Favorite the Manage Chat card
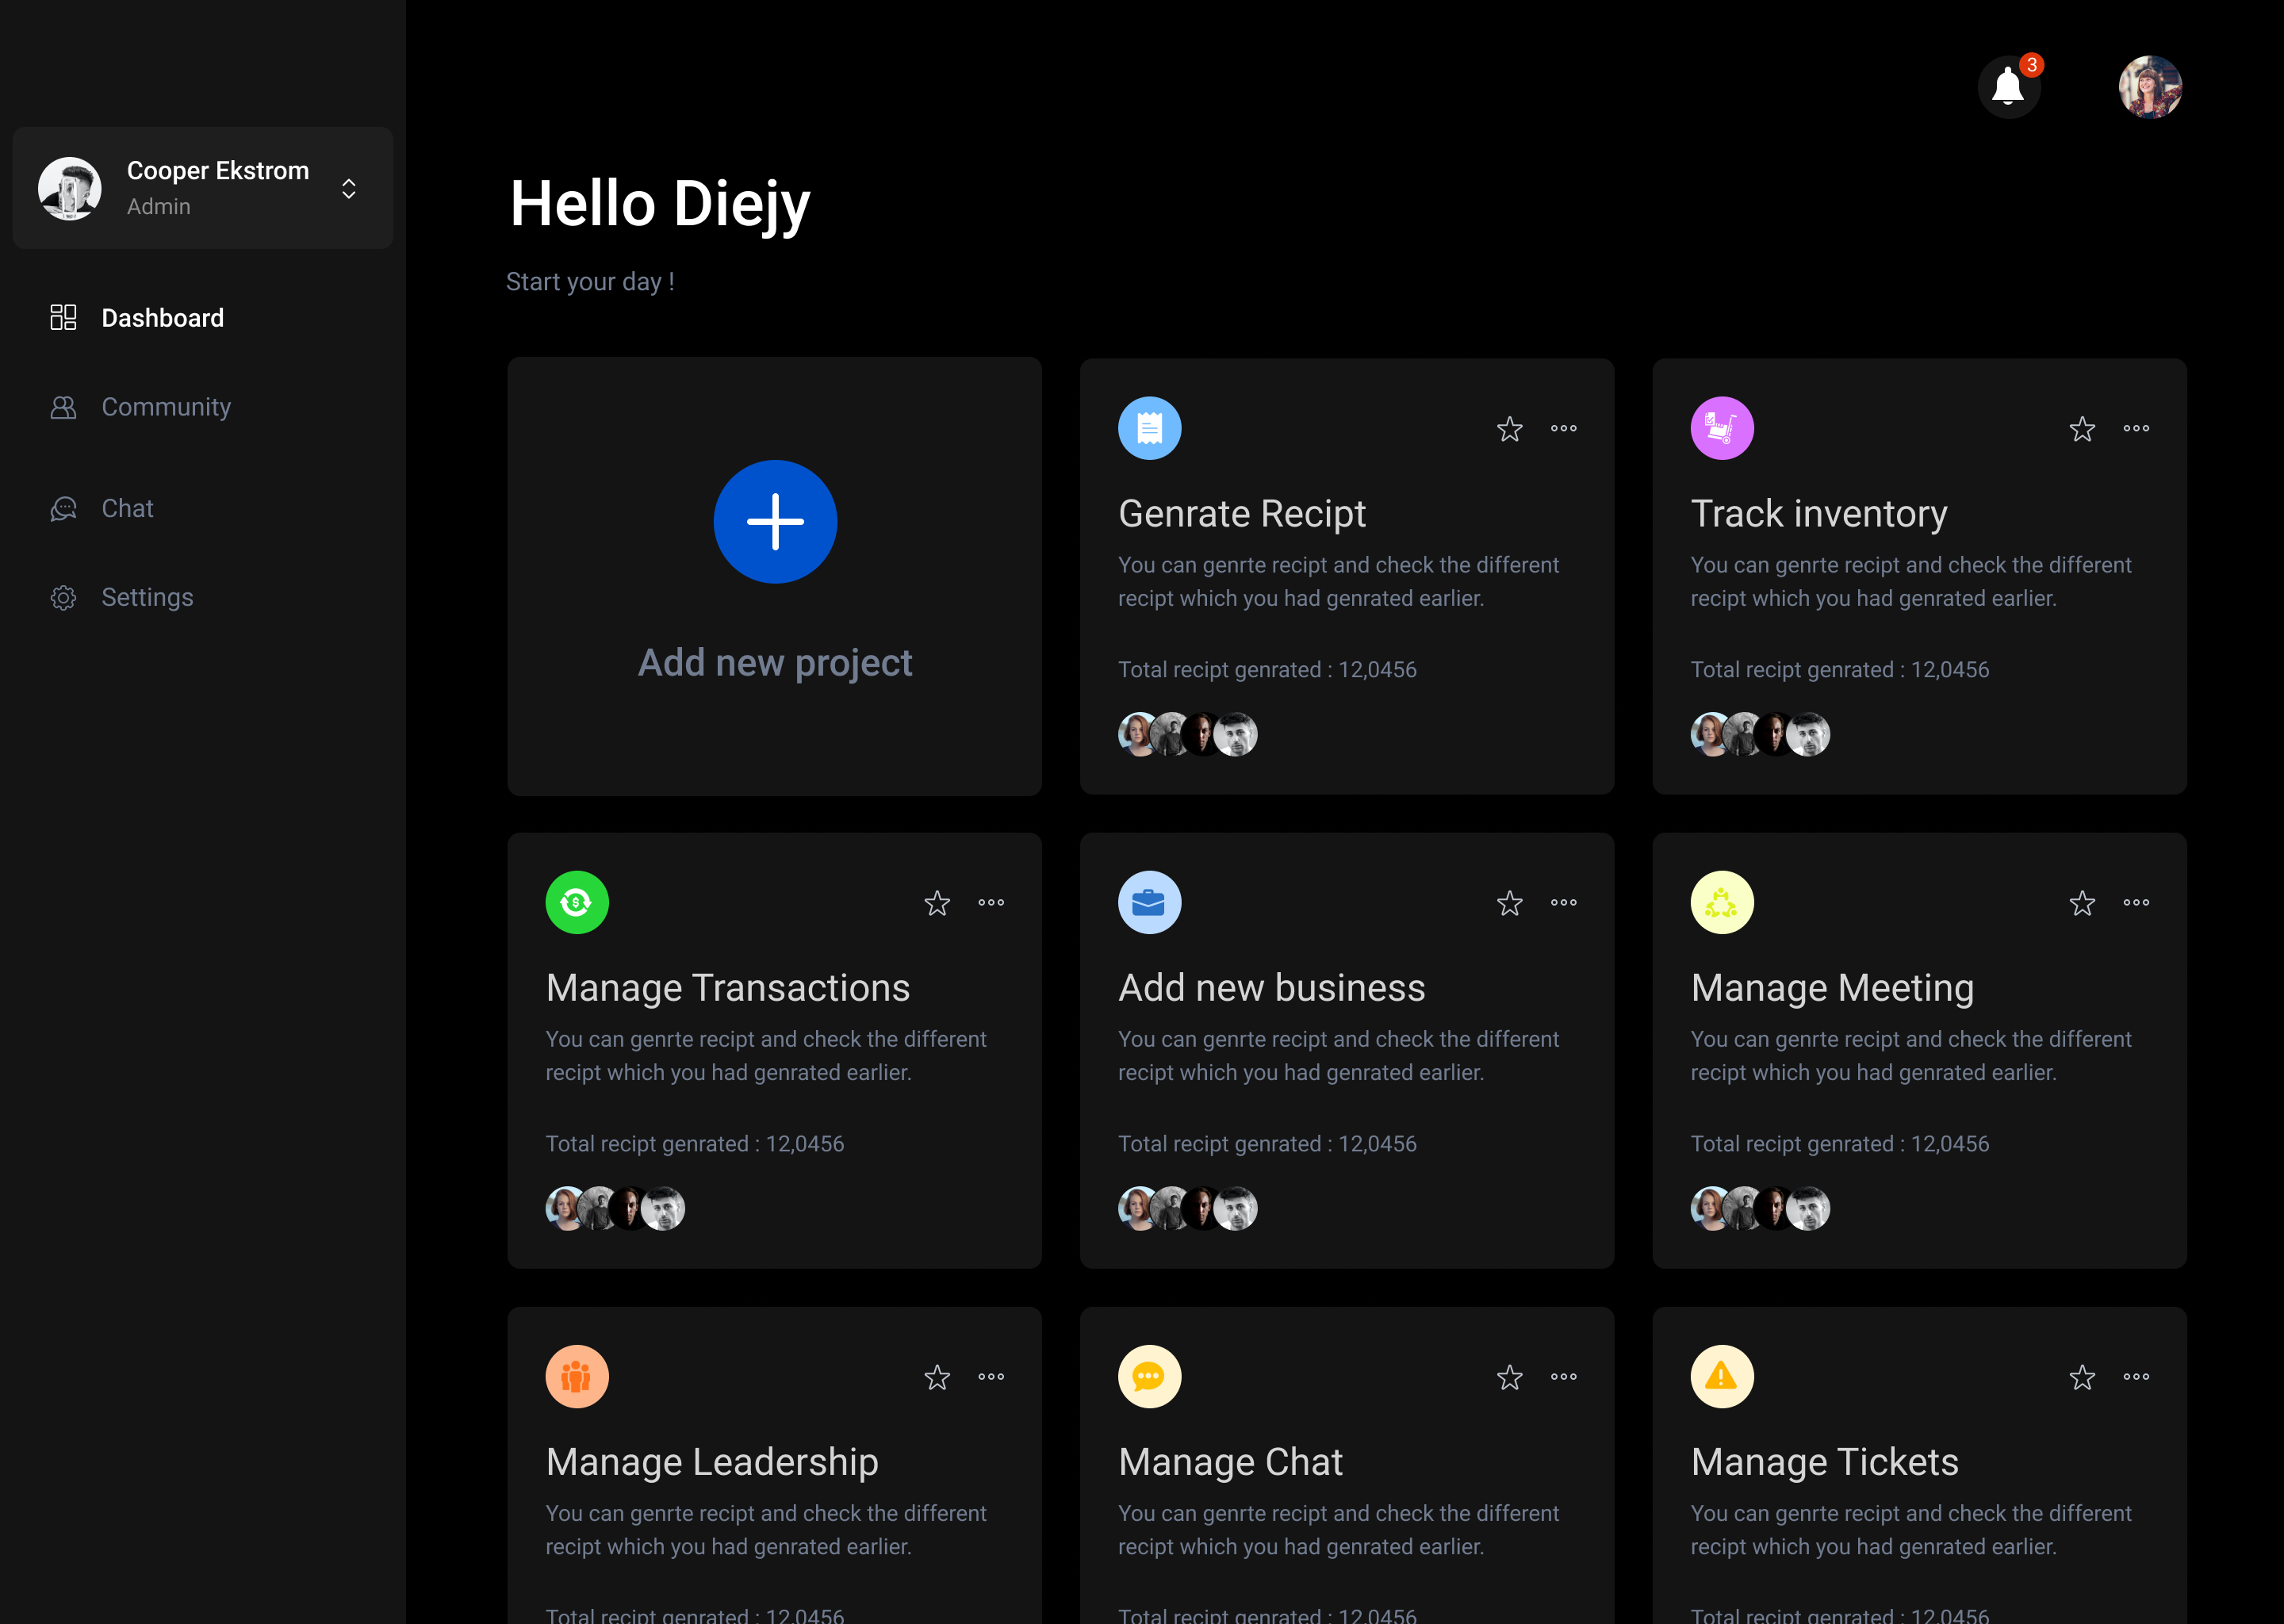Screen dimensions: 2284x1624 [x=1509, y=1377]
